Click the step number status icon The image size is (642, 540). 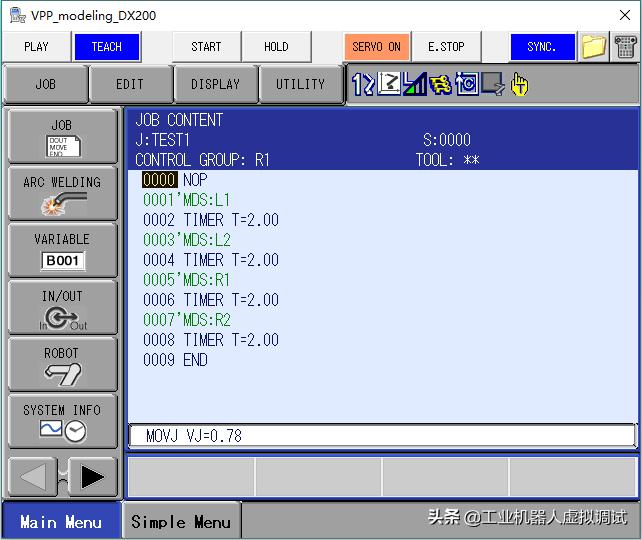click(x=363, y=84)
